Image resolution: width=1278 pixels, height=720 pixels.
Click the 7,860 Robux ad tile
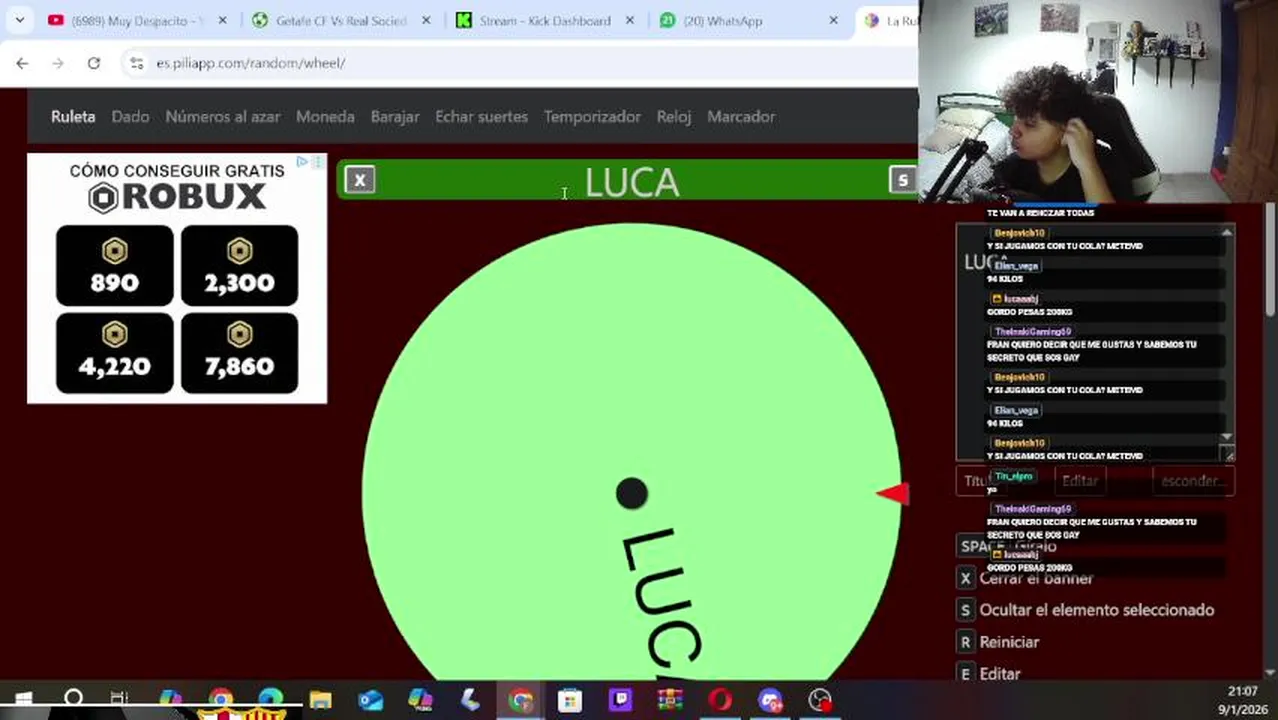click(x=239, y=353)
